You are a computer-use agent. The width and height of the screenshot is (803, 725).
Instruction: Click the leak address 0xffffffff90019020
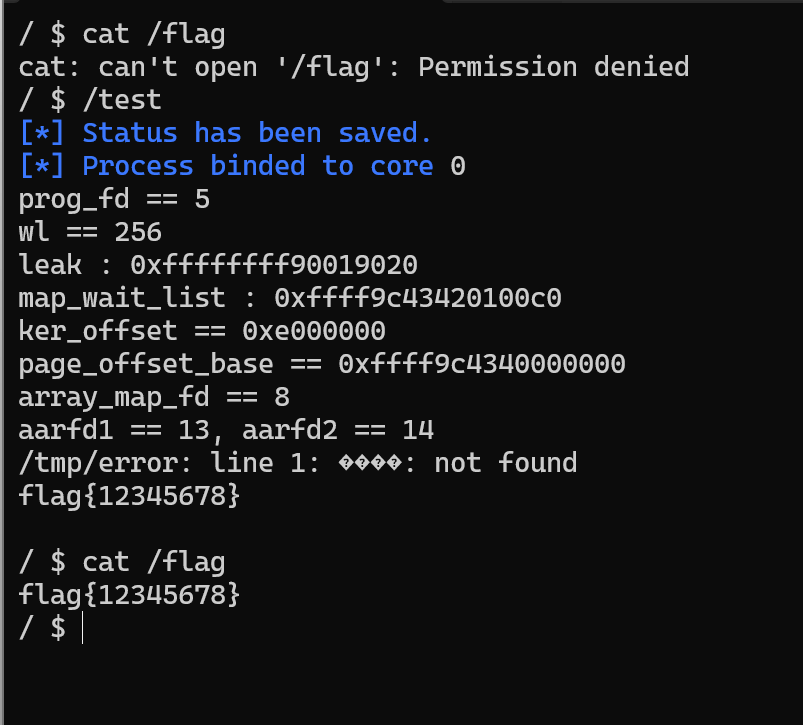coord(274,265)
